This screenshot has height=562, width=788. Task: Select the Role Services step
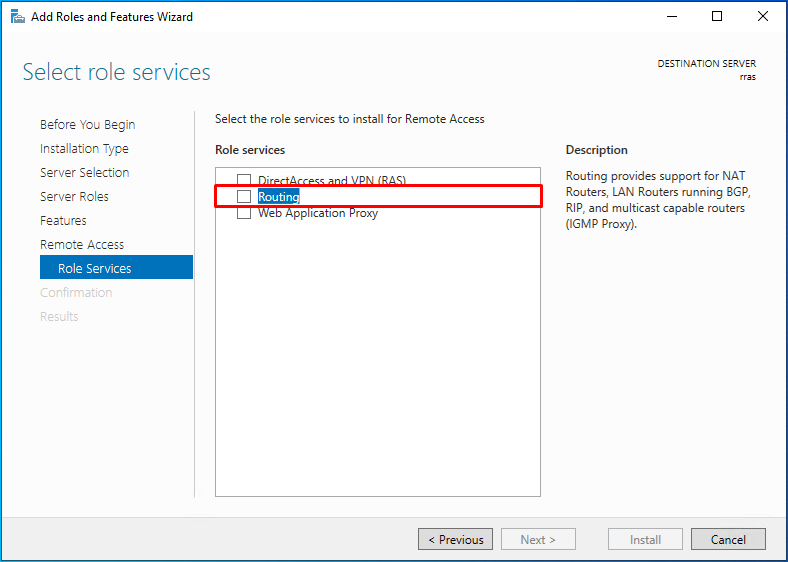[x=116, y=267]
